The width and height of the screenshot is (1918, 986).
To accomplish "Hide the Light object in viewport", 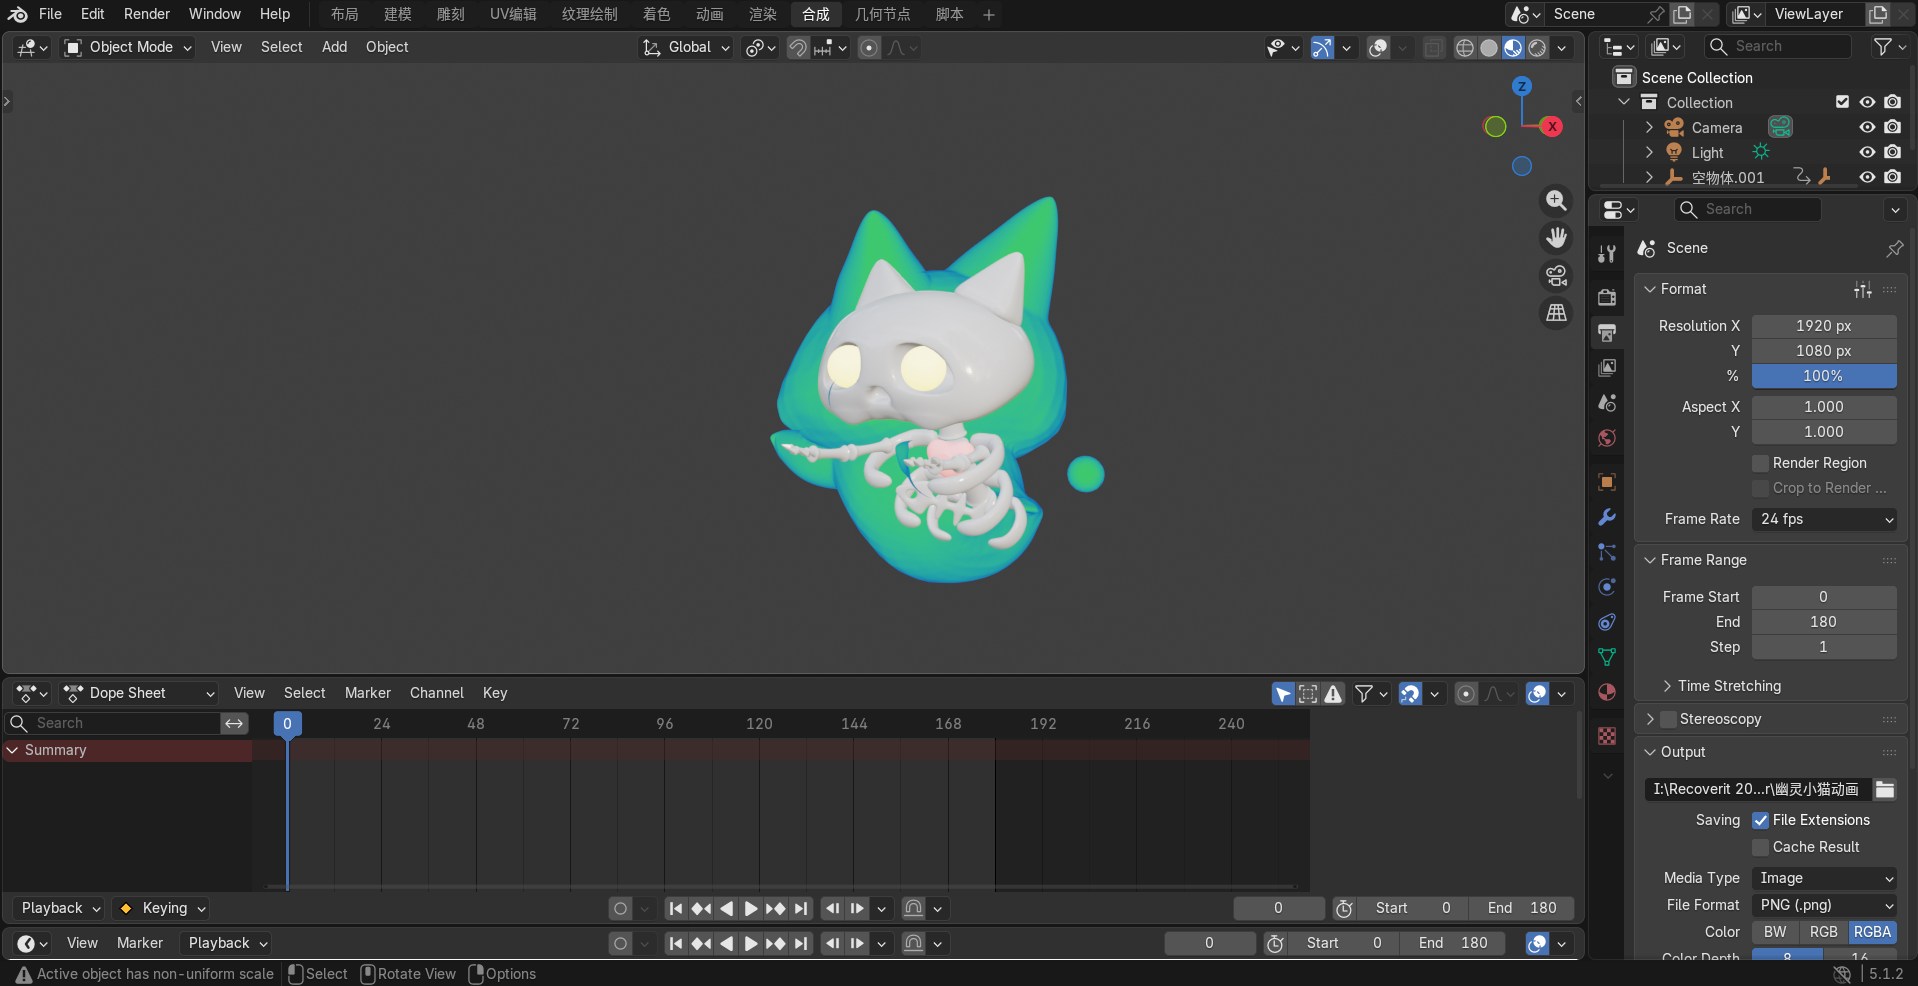I will coord(1867,152).
